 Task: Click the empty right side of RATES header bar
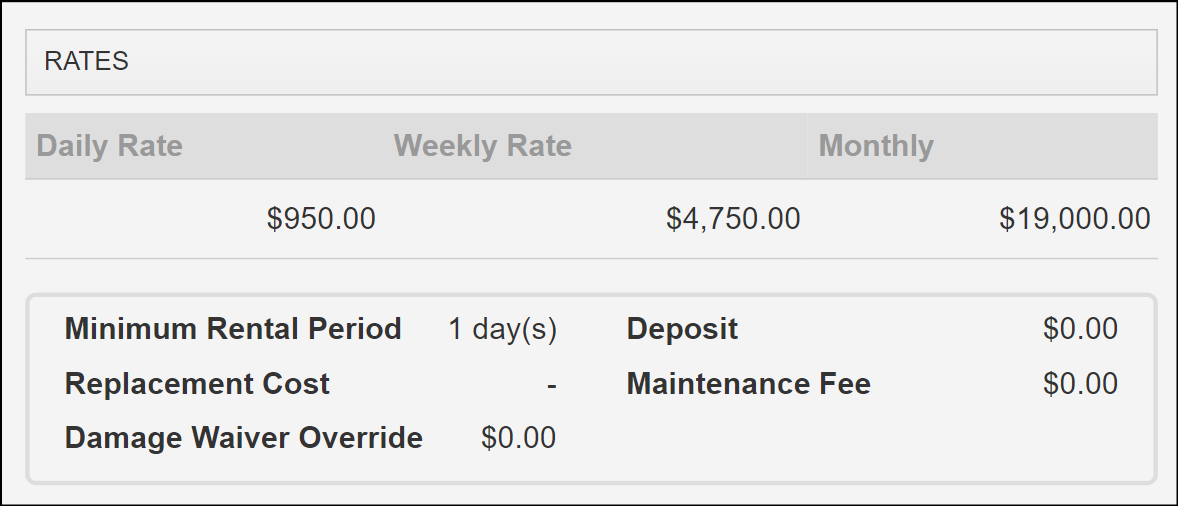(800, 61)
